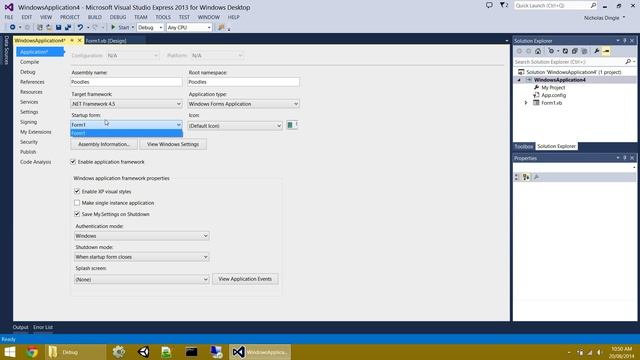Start debugging with the green Start arrow
640x360 pixels.
point(113,27)
